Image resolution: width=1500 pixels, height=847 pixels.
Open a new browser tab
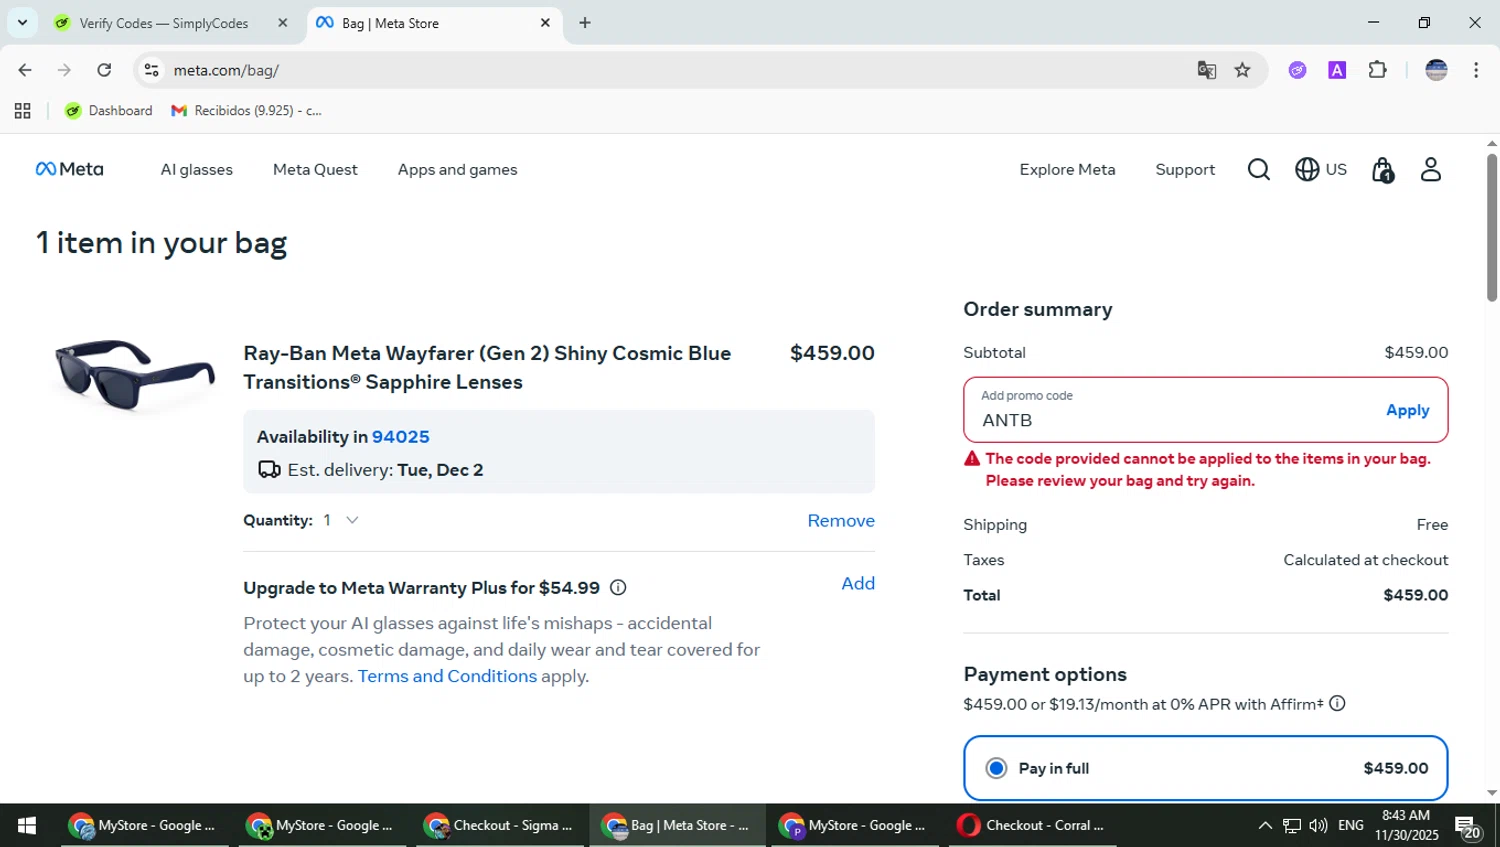(x=585, y=23)
